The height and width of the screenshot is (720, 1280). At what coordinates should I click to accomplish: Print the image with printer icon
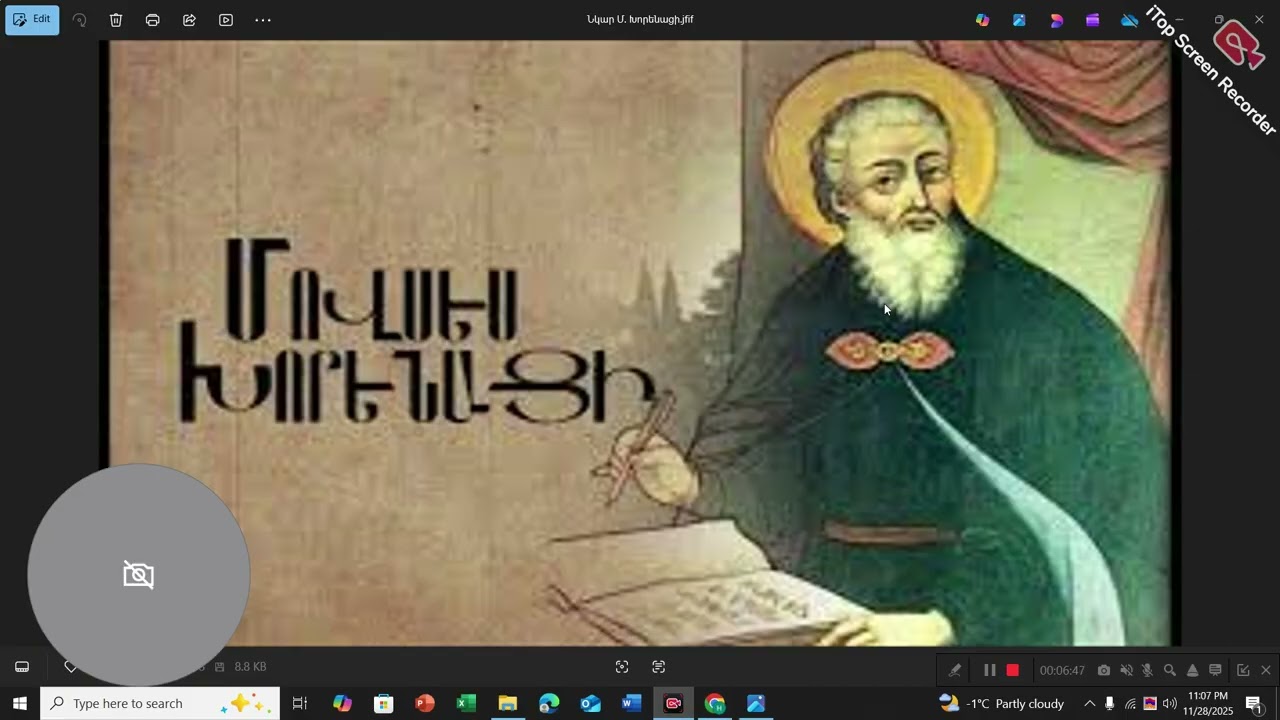pos(152,20)
